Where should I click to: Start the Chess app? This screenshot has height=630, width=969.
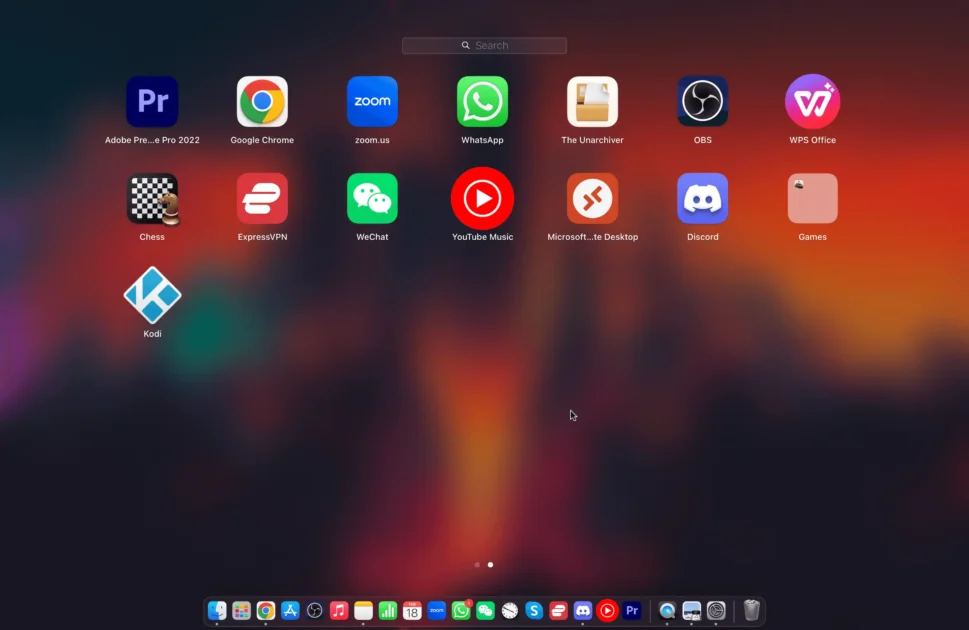152,197
